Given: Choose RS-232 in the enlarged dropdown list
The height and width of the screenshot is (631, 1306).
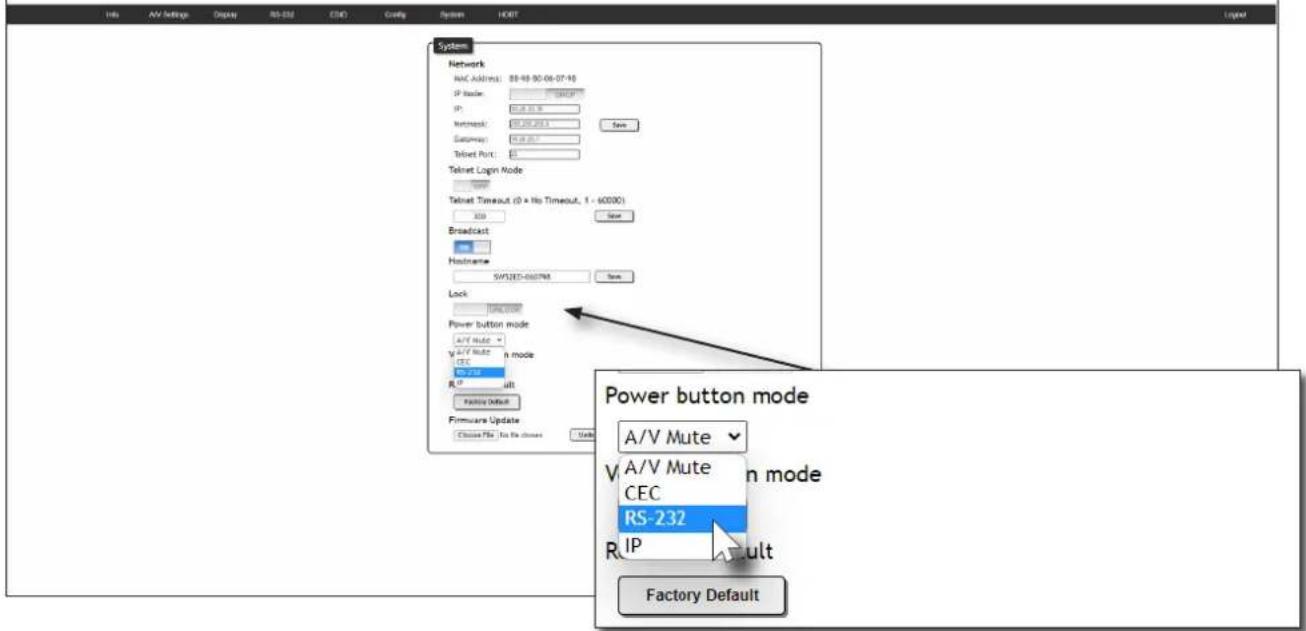Looking at the screenshot, I should (681, 519).
